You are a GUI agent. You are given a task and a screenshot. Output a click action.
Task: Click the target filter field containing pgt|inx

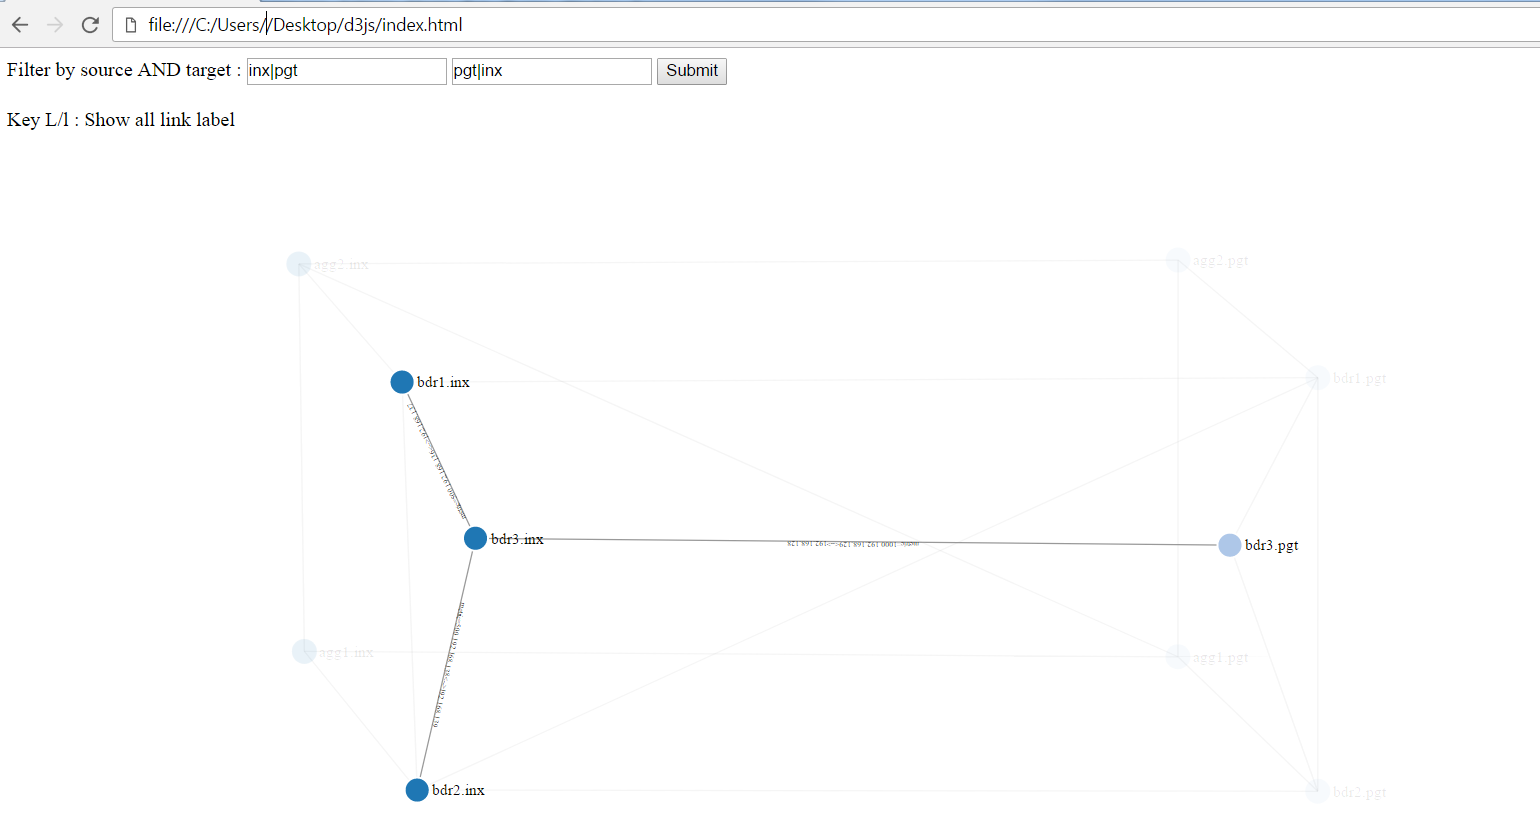(551, 71)
